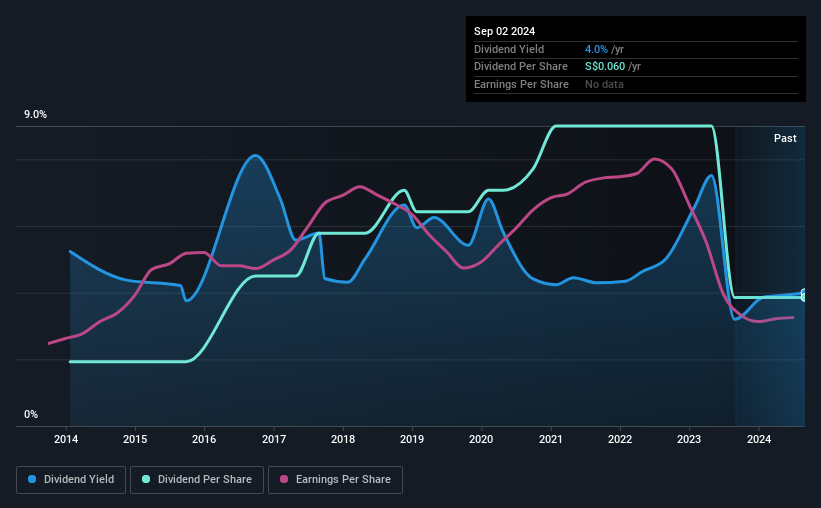Screen dimensions: 821x508
Task: Click the Dividend Yield row label in tooltip
Action: 509,49
